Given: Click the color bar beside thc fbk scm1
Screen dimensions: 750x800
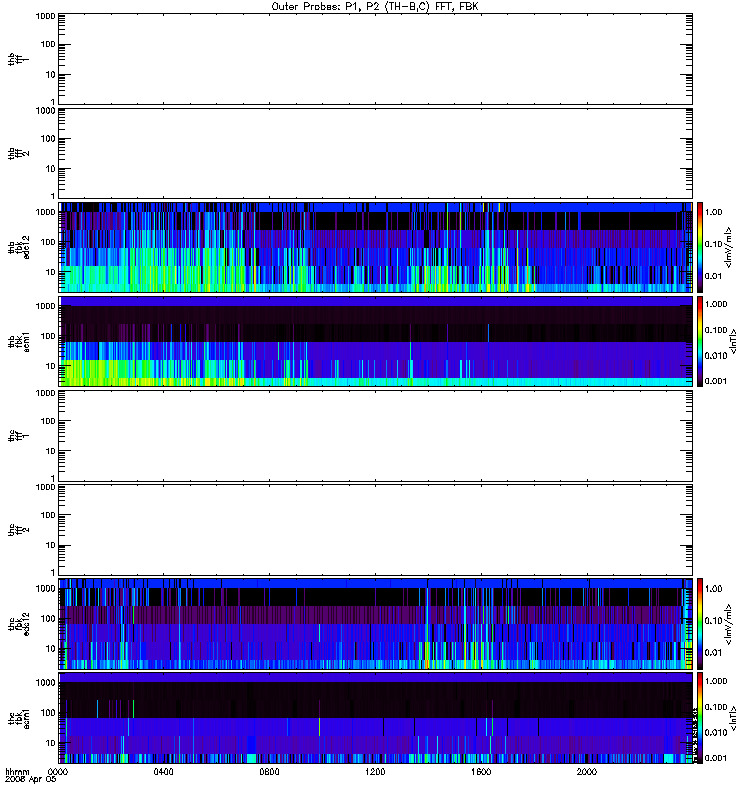Looking at the screenshot, I should pyautogui.click(x=700, y=718).
